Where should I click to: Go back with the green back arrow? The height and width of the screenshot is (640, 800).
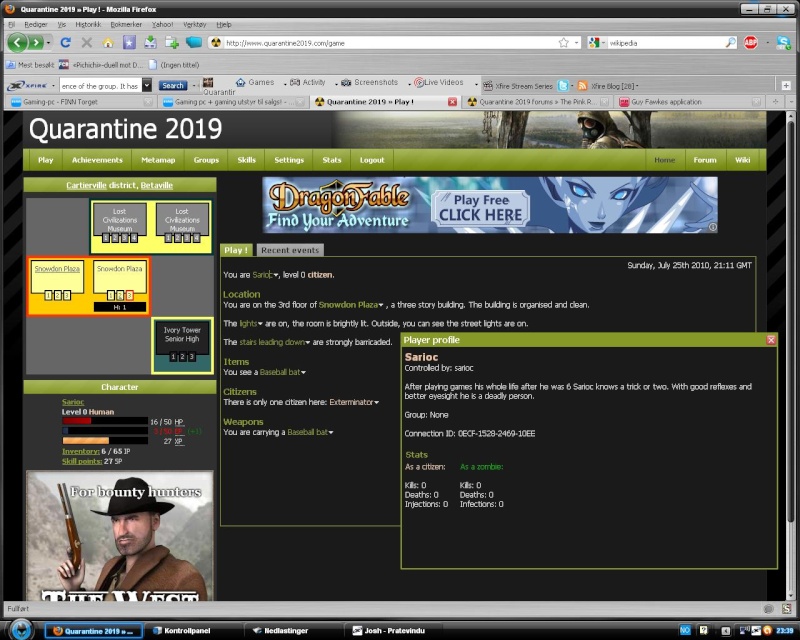pos(17,42)
